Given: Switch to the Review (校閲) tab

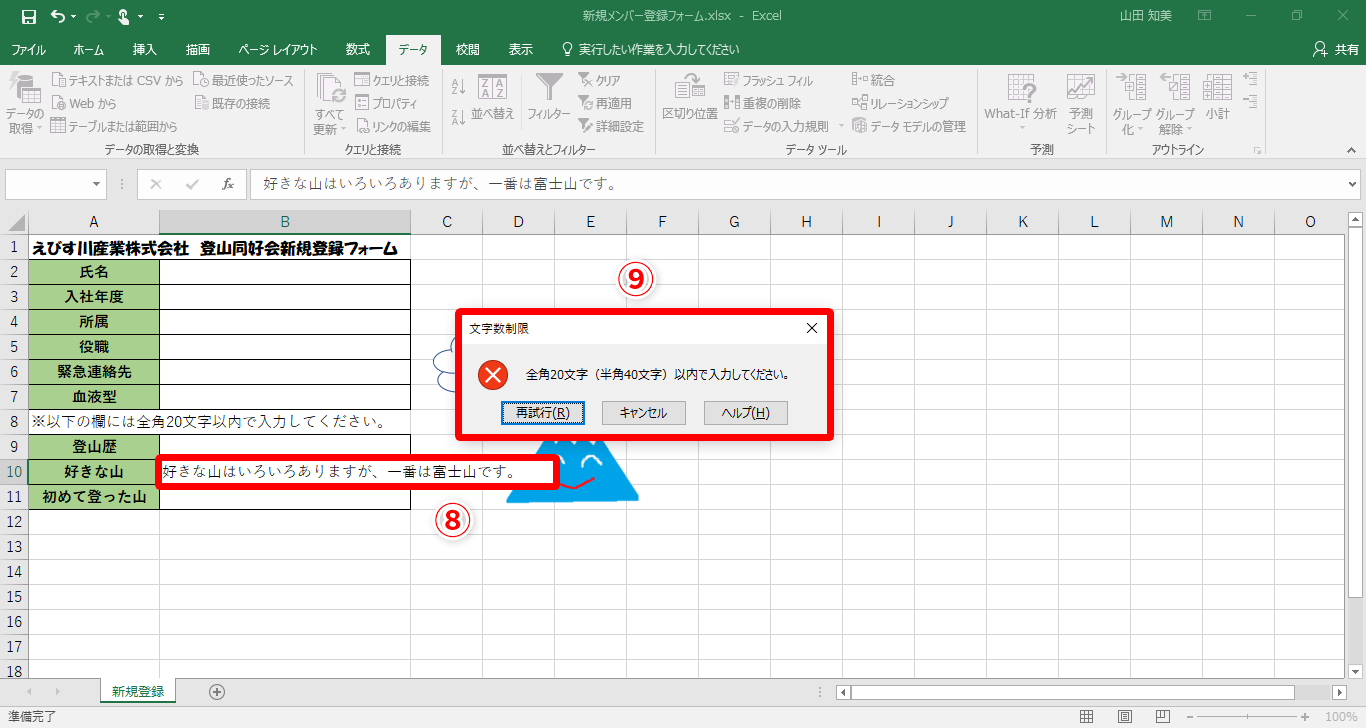Looking at the screenshot, I should click(467, 49).
